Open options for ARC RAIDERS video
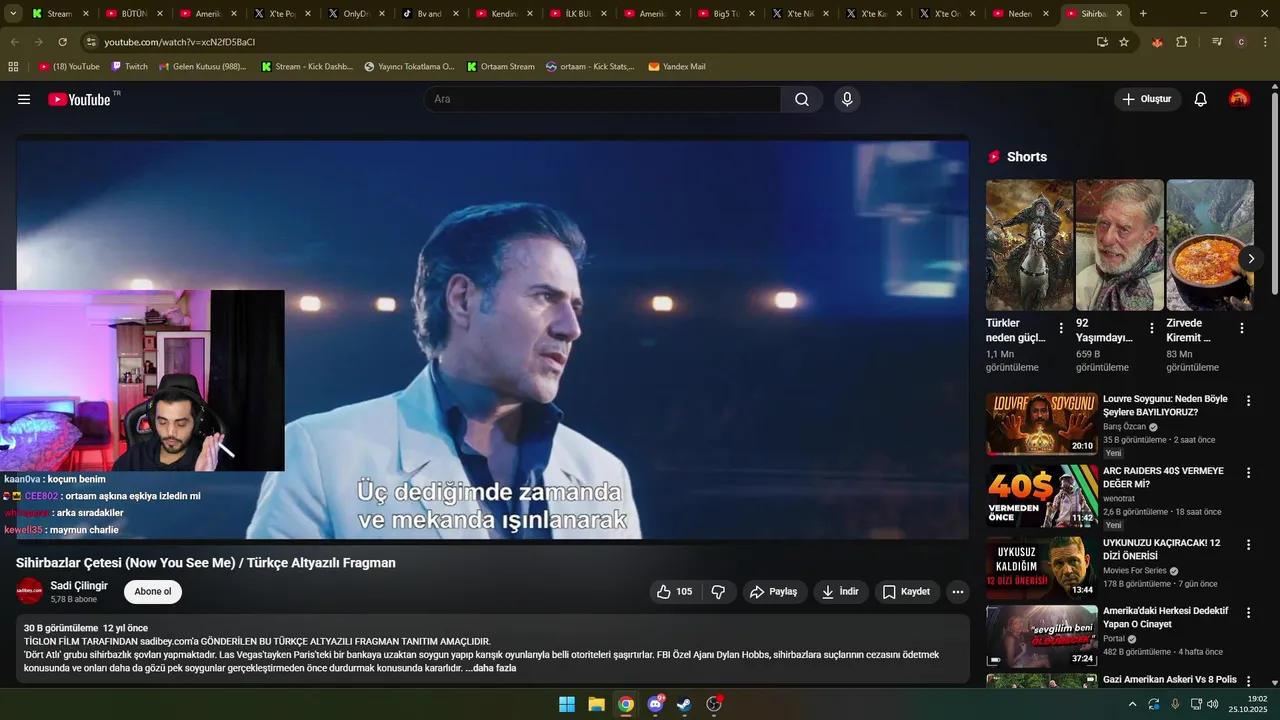The image size is (1280, 720). [x=1248, y=473]
